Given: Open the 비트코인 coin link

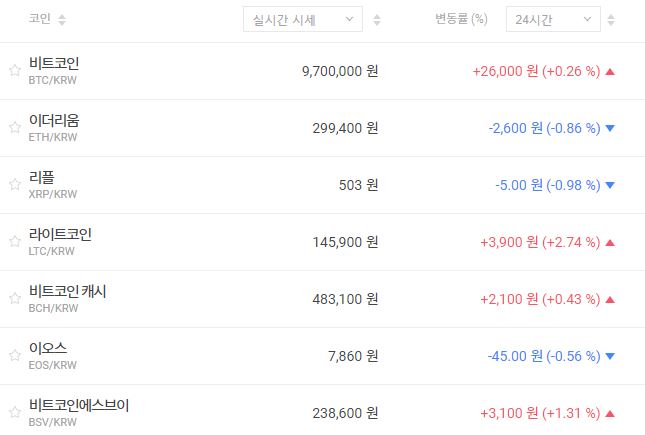Looking at the screenshot, I should [54, 63].
